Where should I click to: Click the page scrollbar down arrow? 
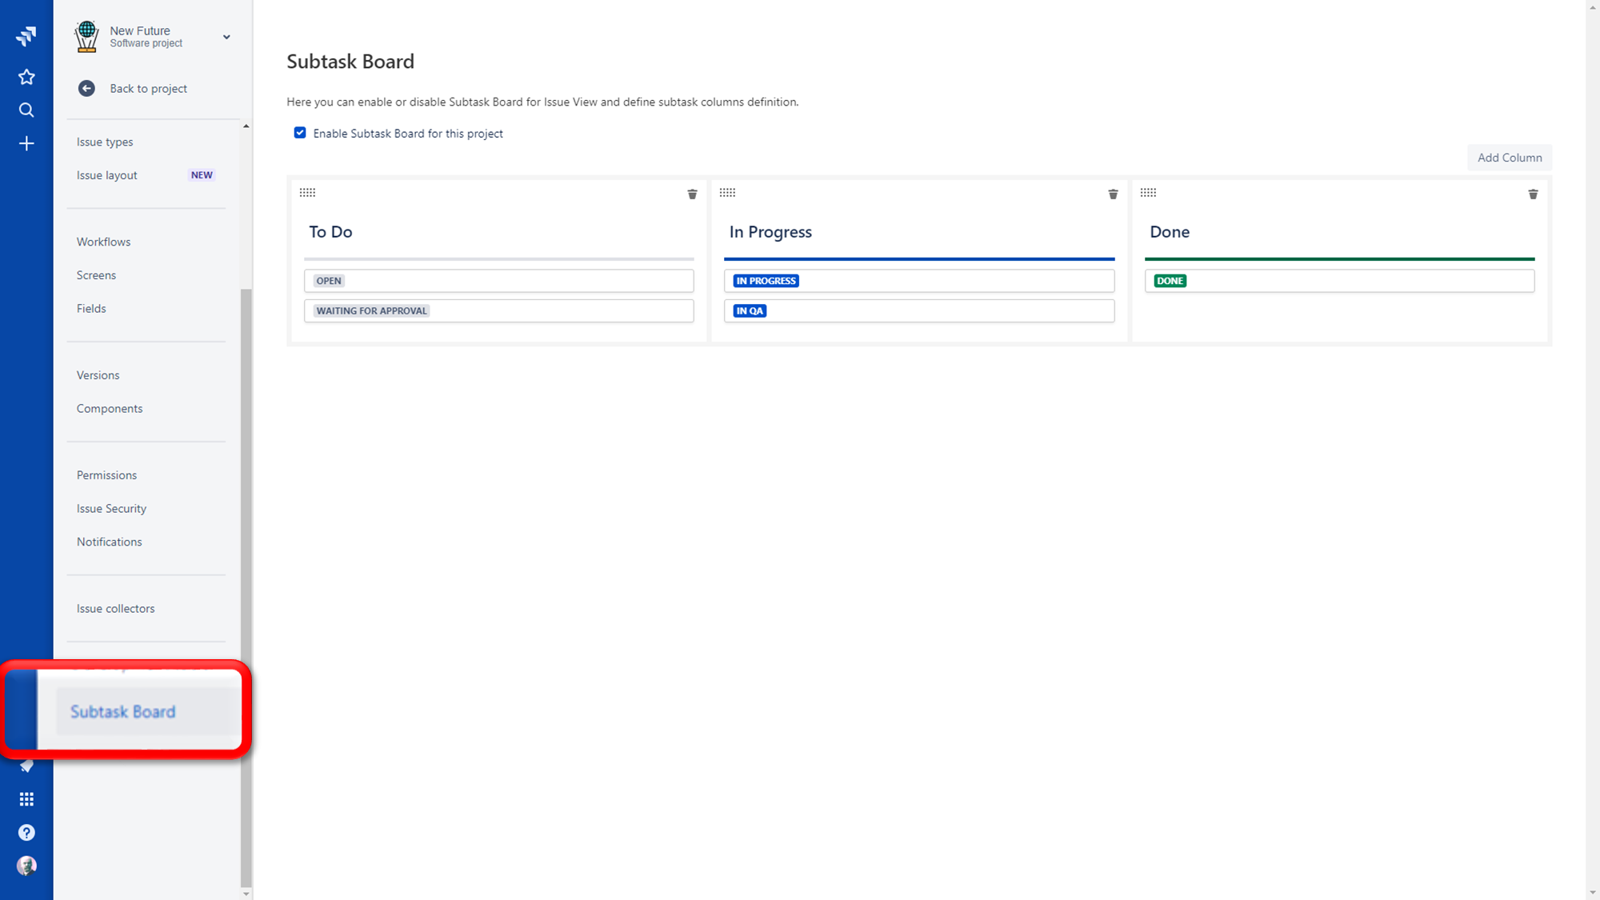coord(1593,892)
